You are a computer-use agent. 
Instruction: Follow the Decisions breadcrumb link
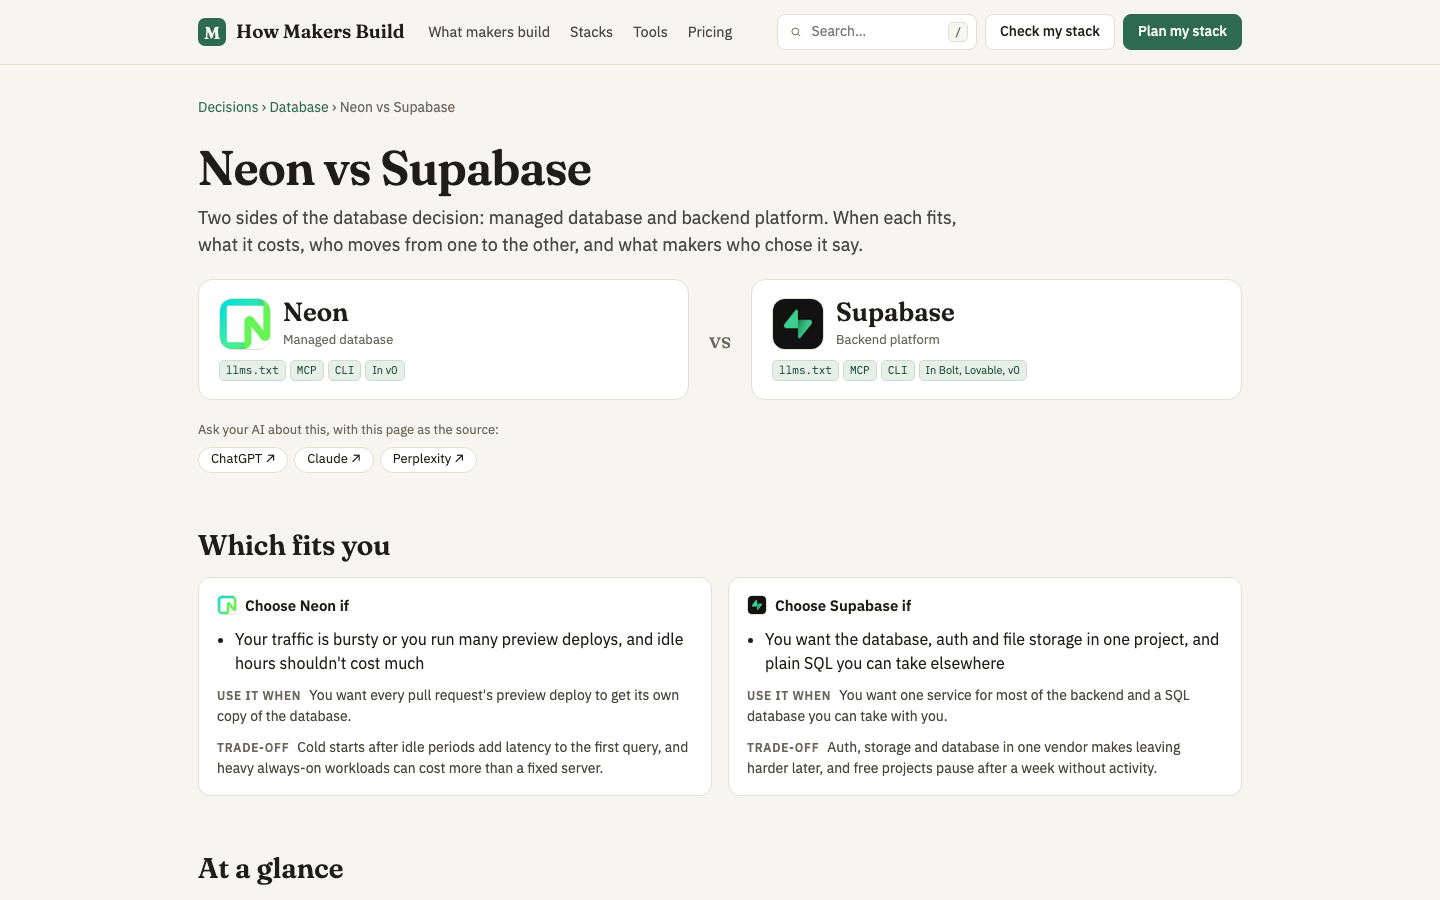pos(228,107)
